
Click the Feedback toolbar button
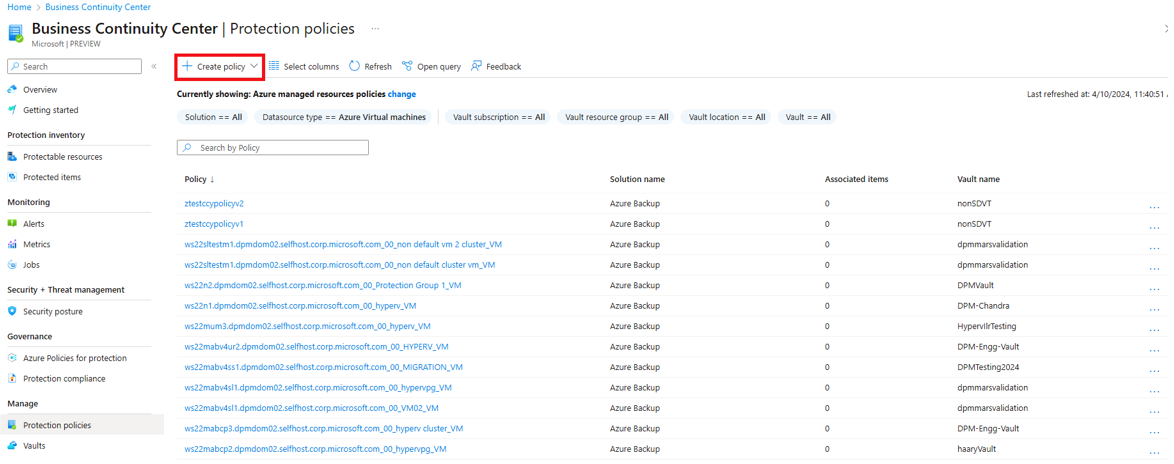496,67
